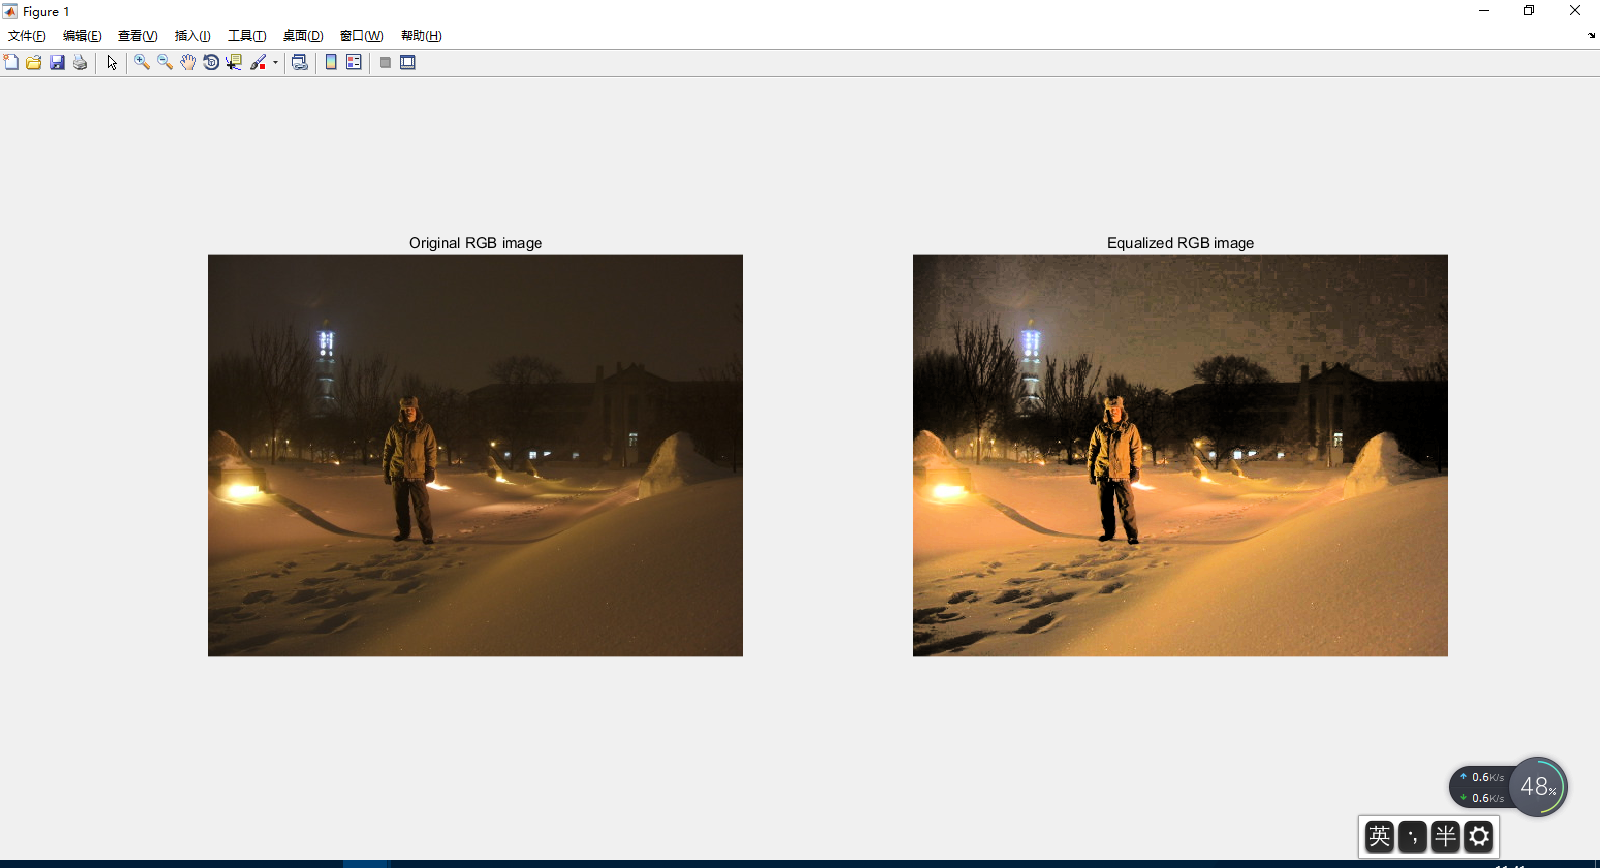Open the 查看(V) menu
The width and height of the screenshot is (1600, 868).
tap(138, 36)
